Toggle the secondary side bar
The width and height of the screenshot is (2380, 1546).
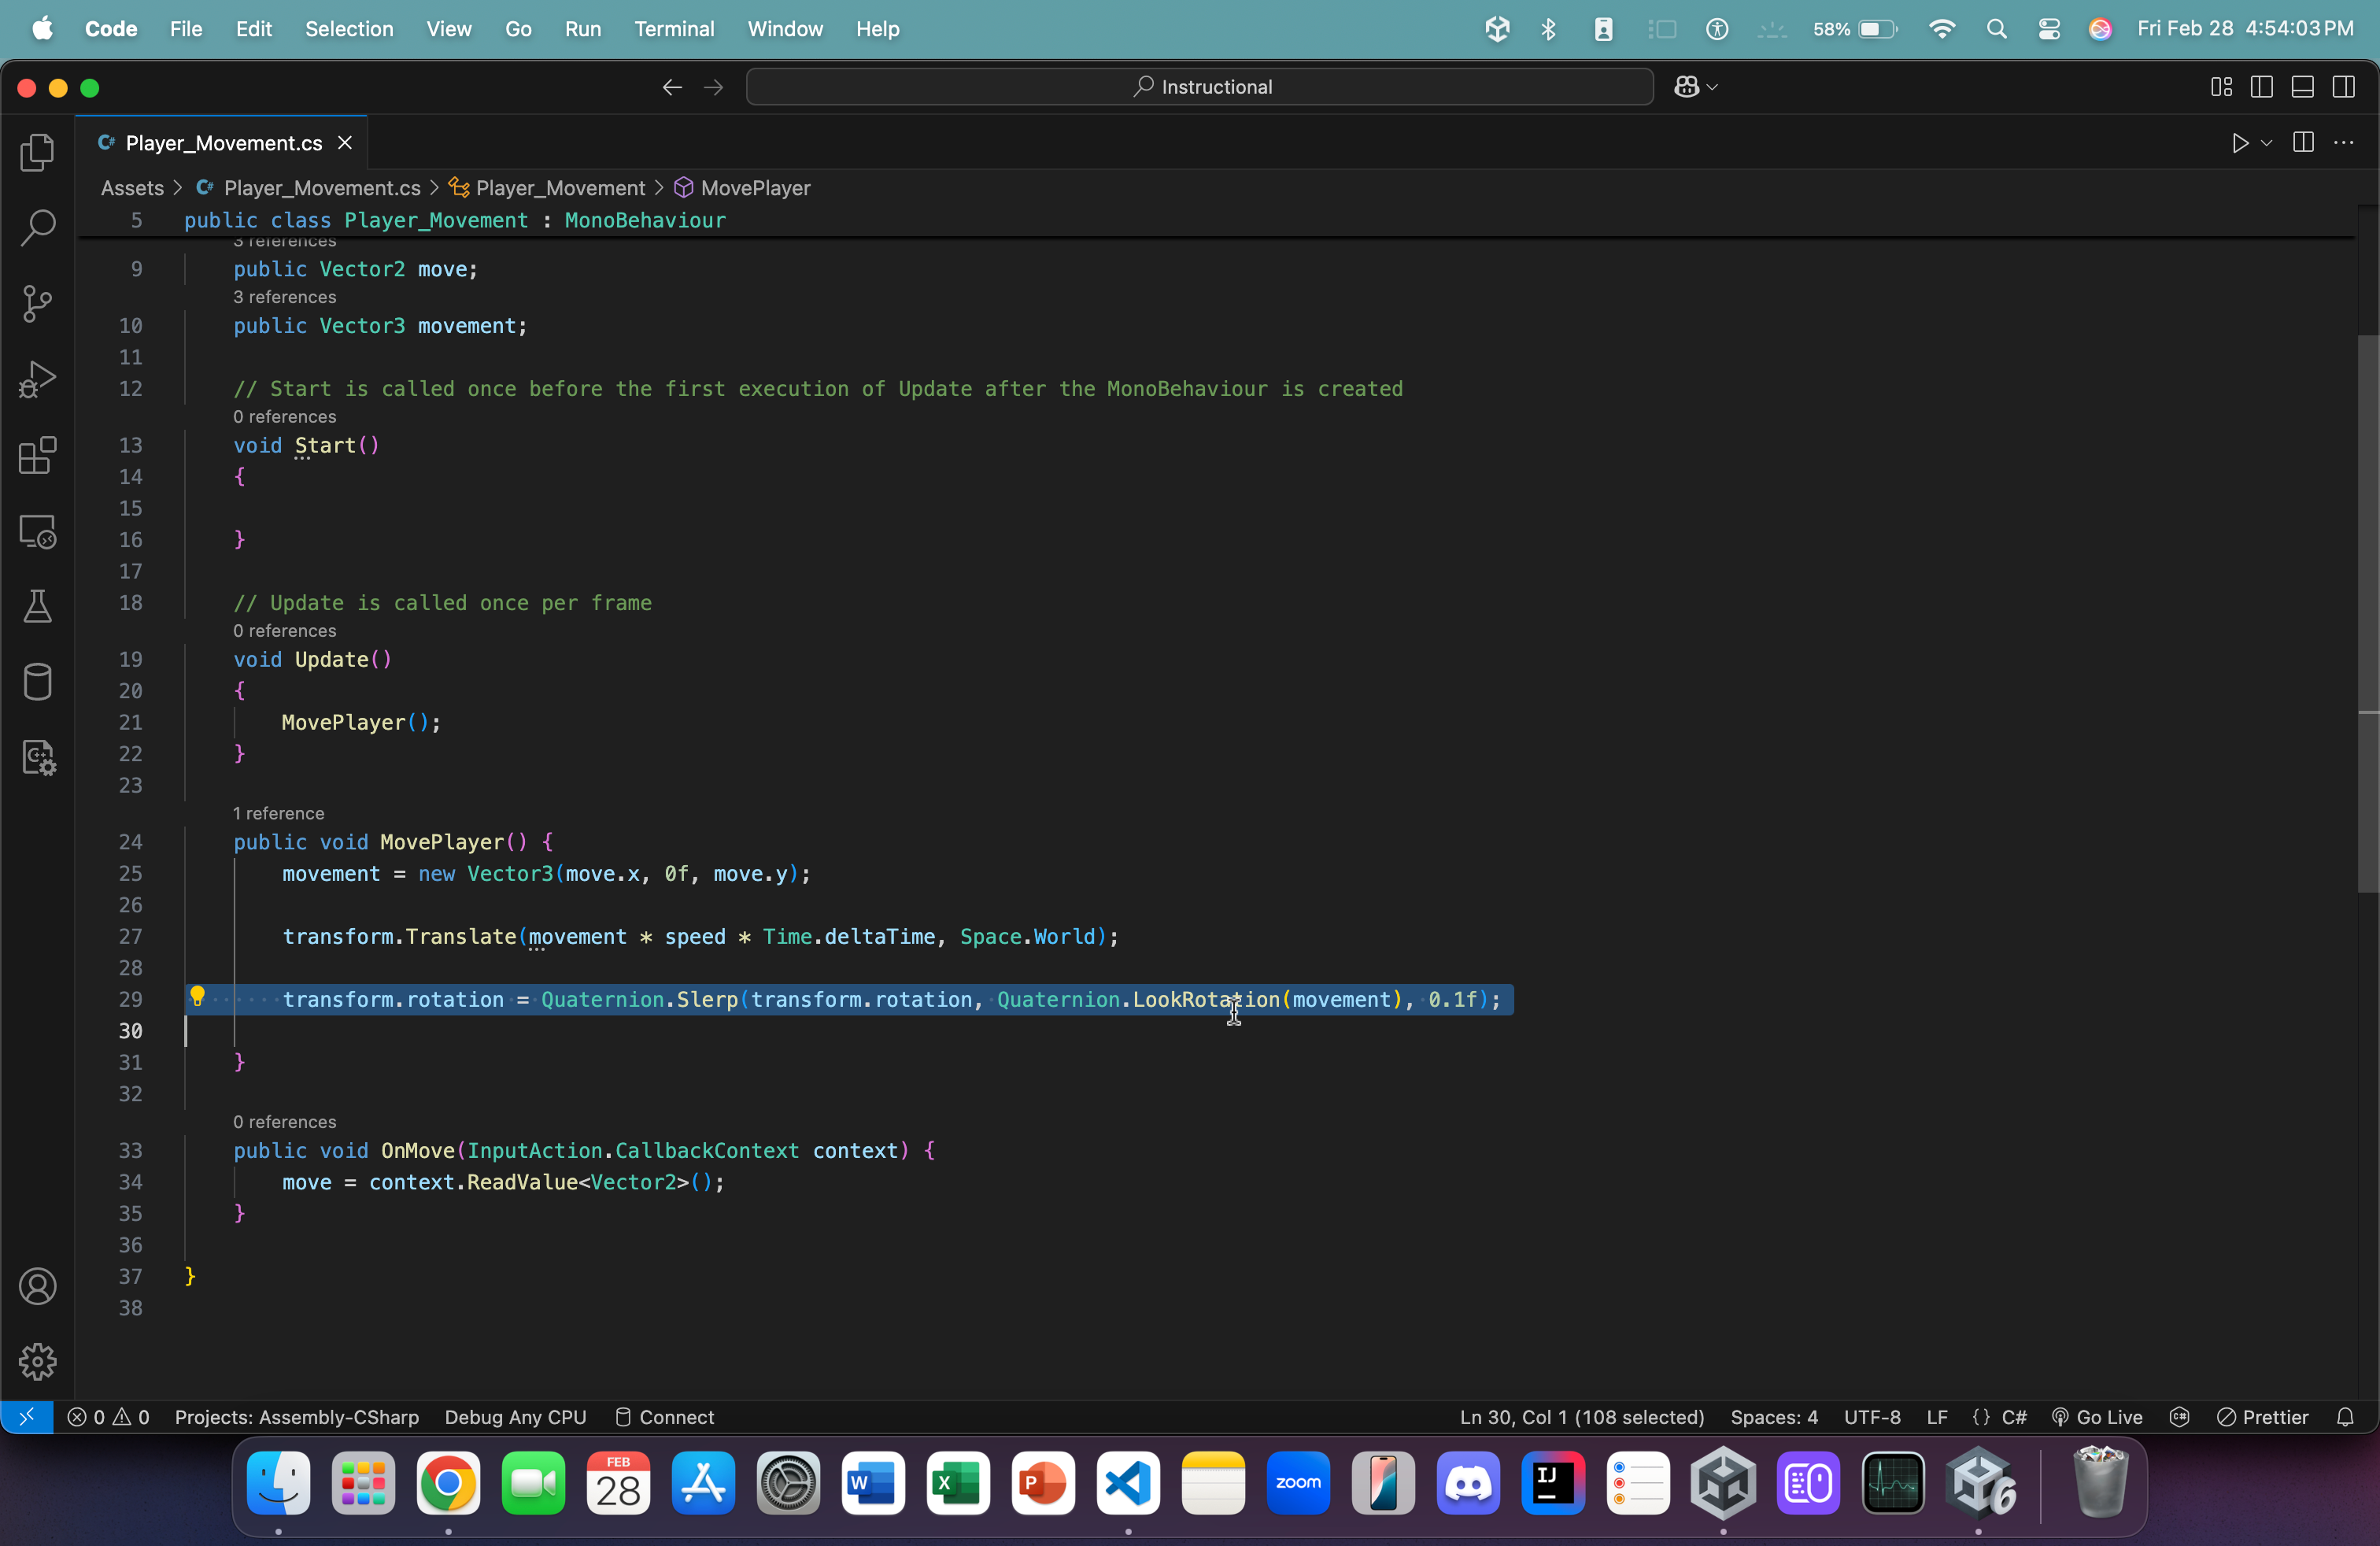2343,87
